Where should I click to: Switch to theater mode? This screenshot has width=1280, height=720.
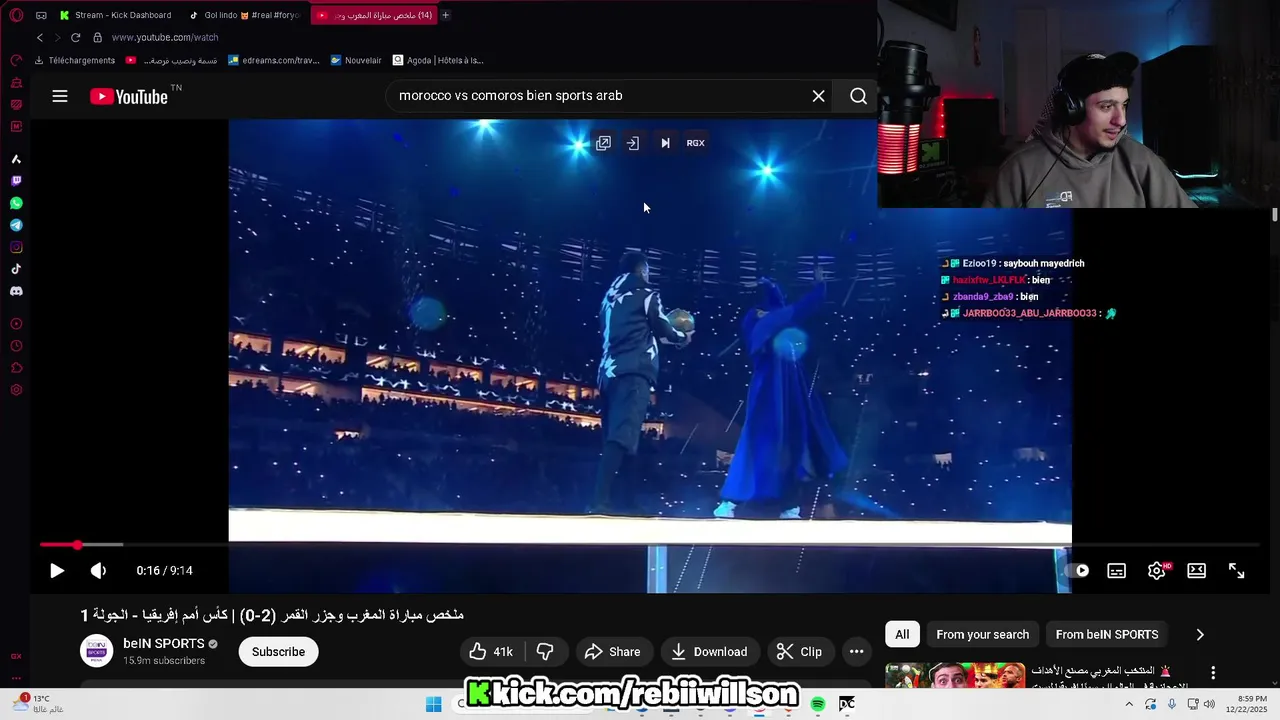1196,570
